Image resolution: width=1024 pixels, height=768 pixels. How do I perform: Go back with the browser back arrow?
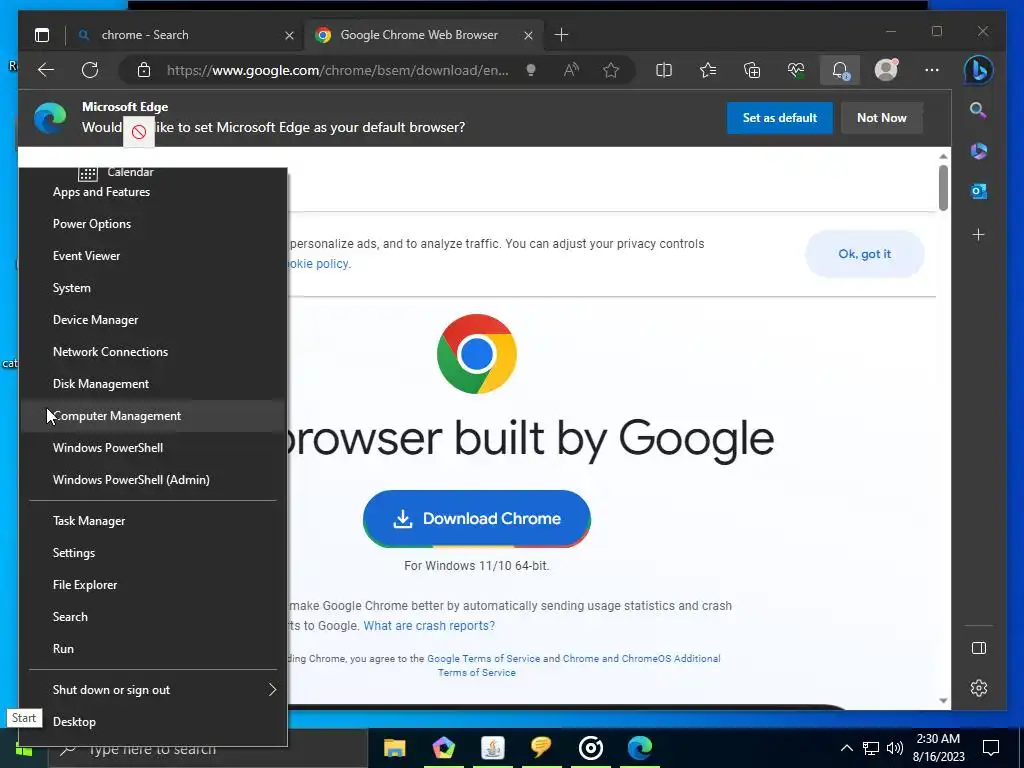click(x=46, y=70)
